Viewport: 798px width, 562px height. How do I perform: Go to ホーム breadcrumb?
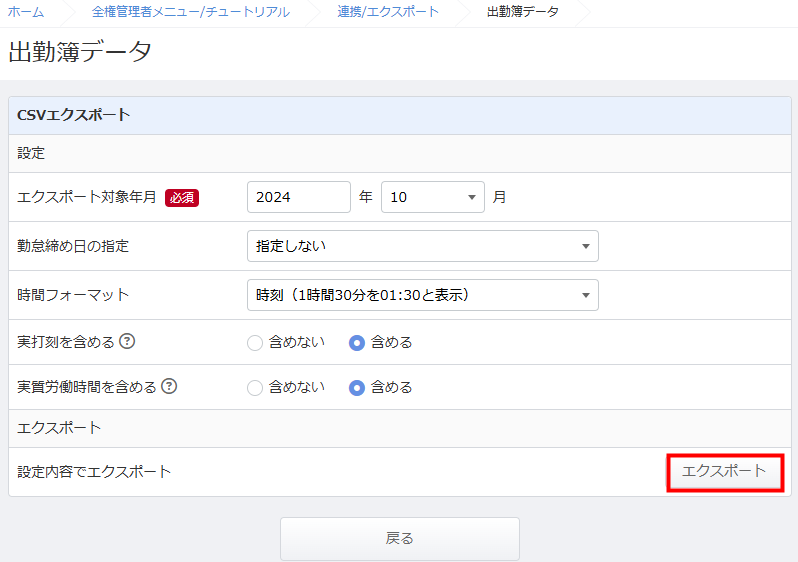(25, 12)
